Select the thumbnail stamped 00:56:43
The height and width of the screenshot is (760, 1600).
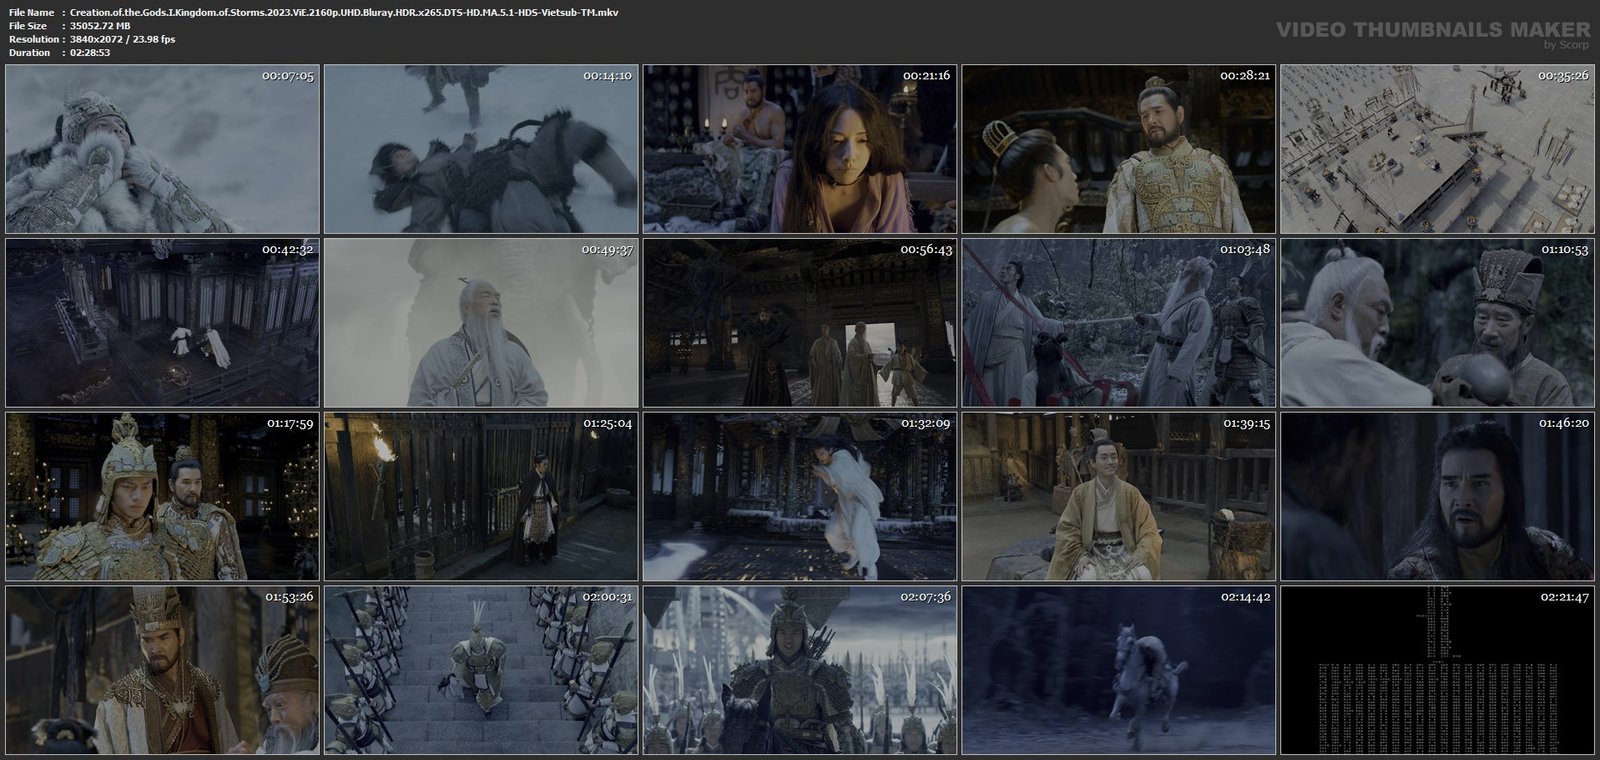[x=800, y=323]
